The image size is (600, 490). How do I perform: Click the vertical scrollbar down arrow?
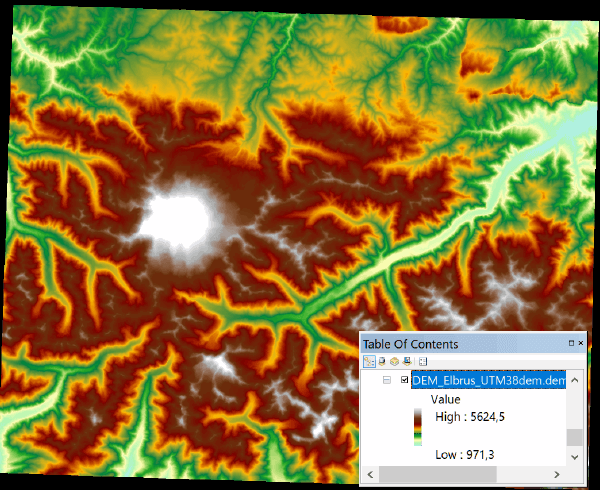click(x=573, y=455)
